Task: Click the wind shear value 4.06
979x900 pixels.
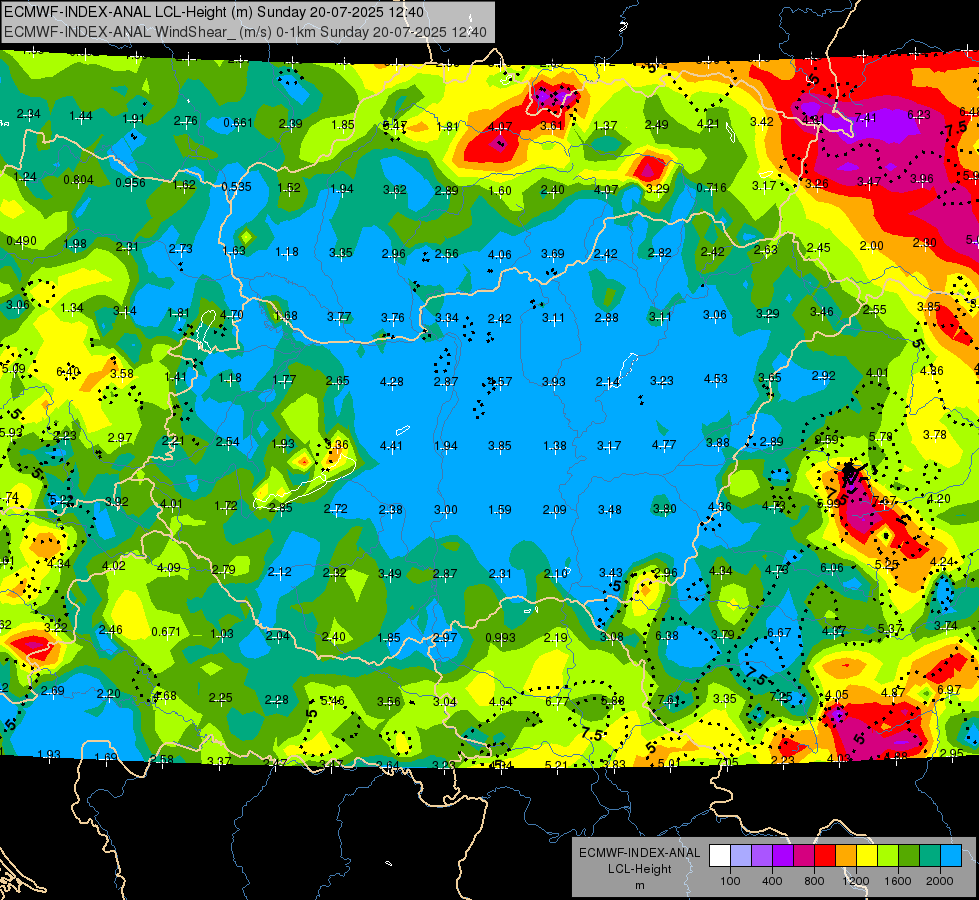Action: 499,254
